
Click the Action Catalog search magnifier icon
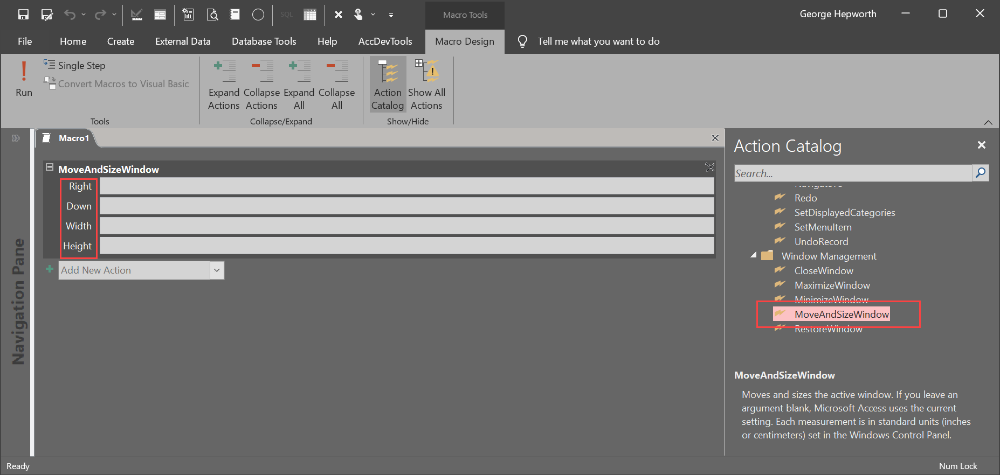tap(981, 172)
